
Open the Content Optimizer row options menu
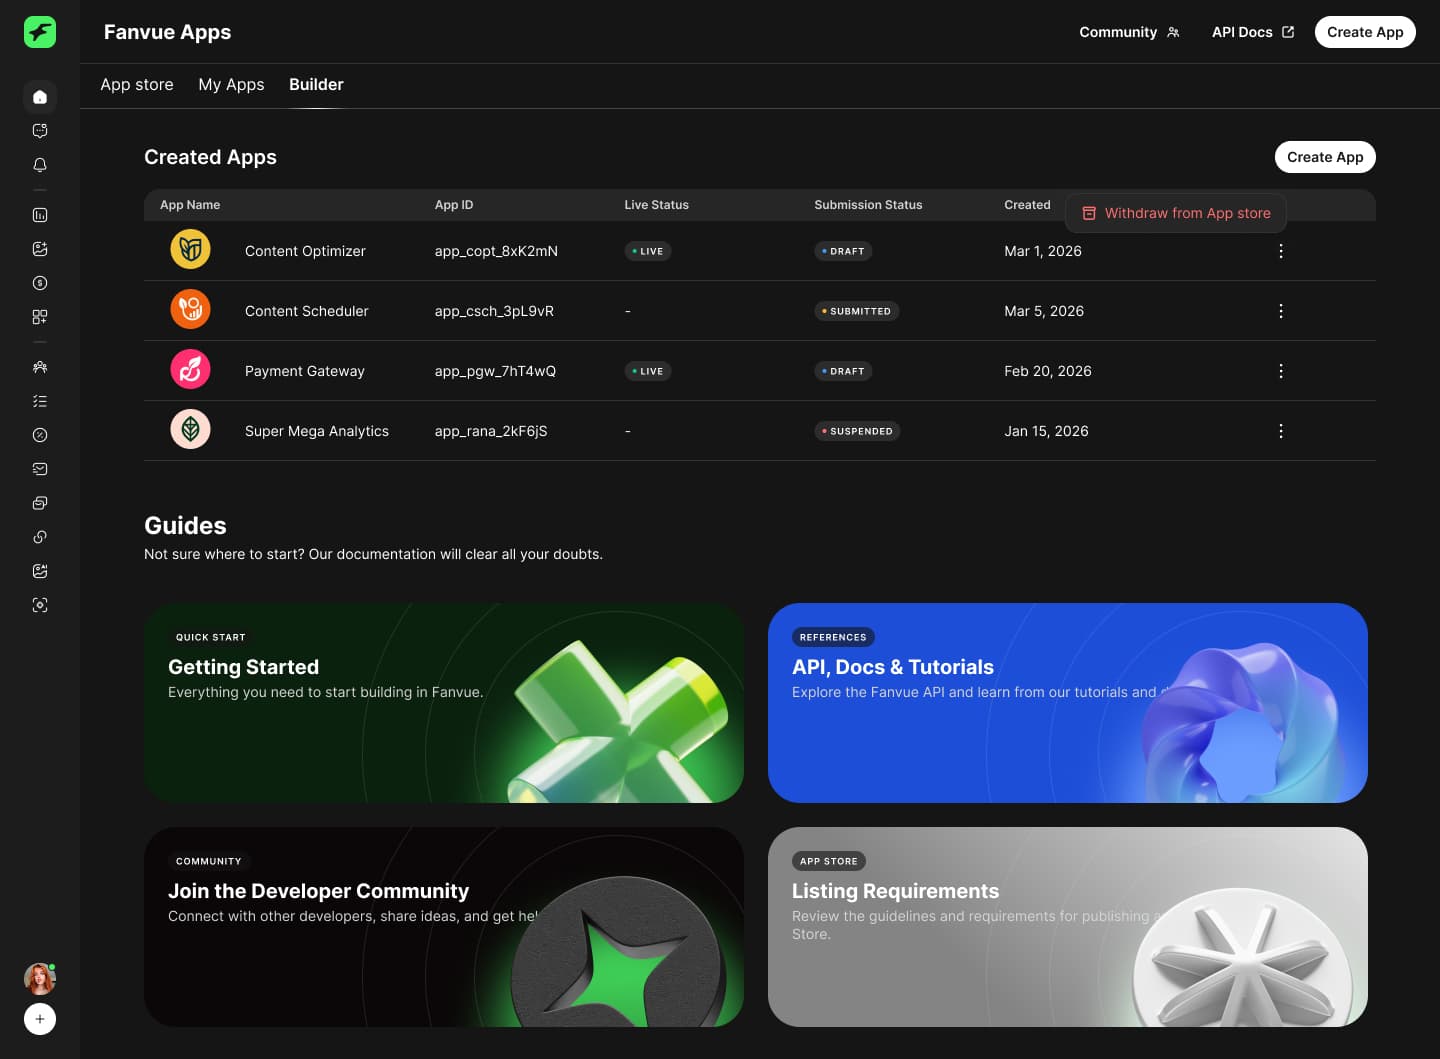(1281, 251)
